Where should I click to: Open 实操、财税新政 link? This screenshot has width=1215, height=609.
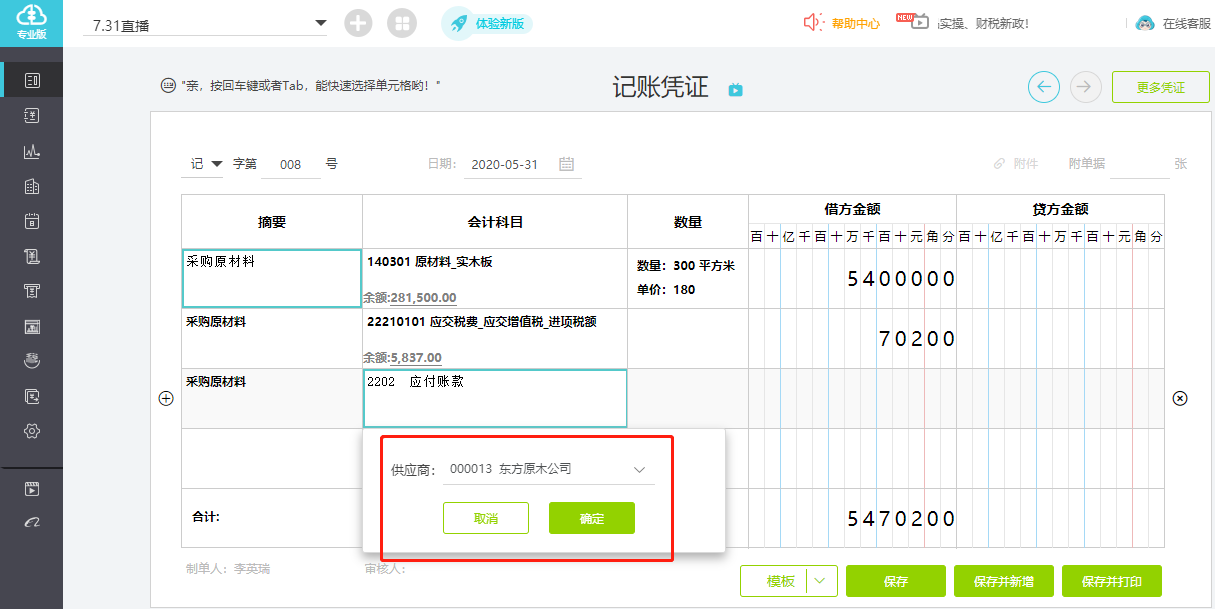click(x=983, y=23)
